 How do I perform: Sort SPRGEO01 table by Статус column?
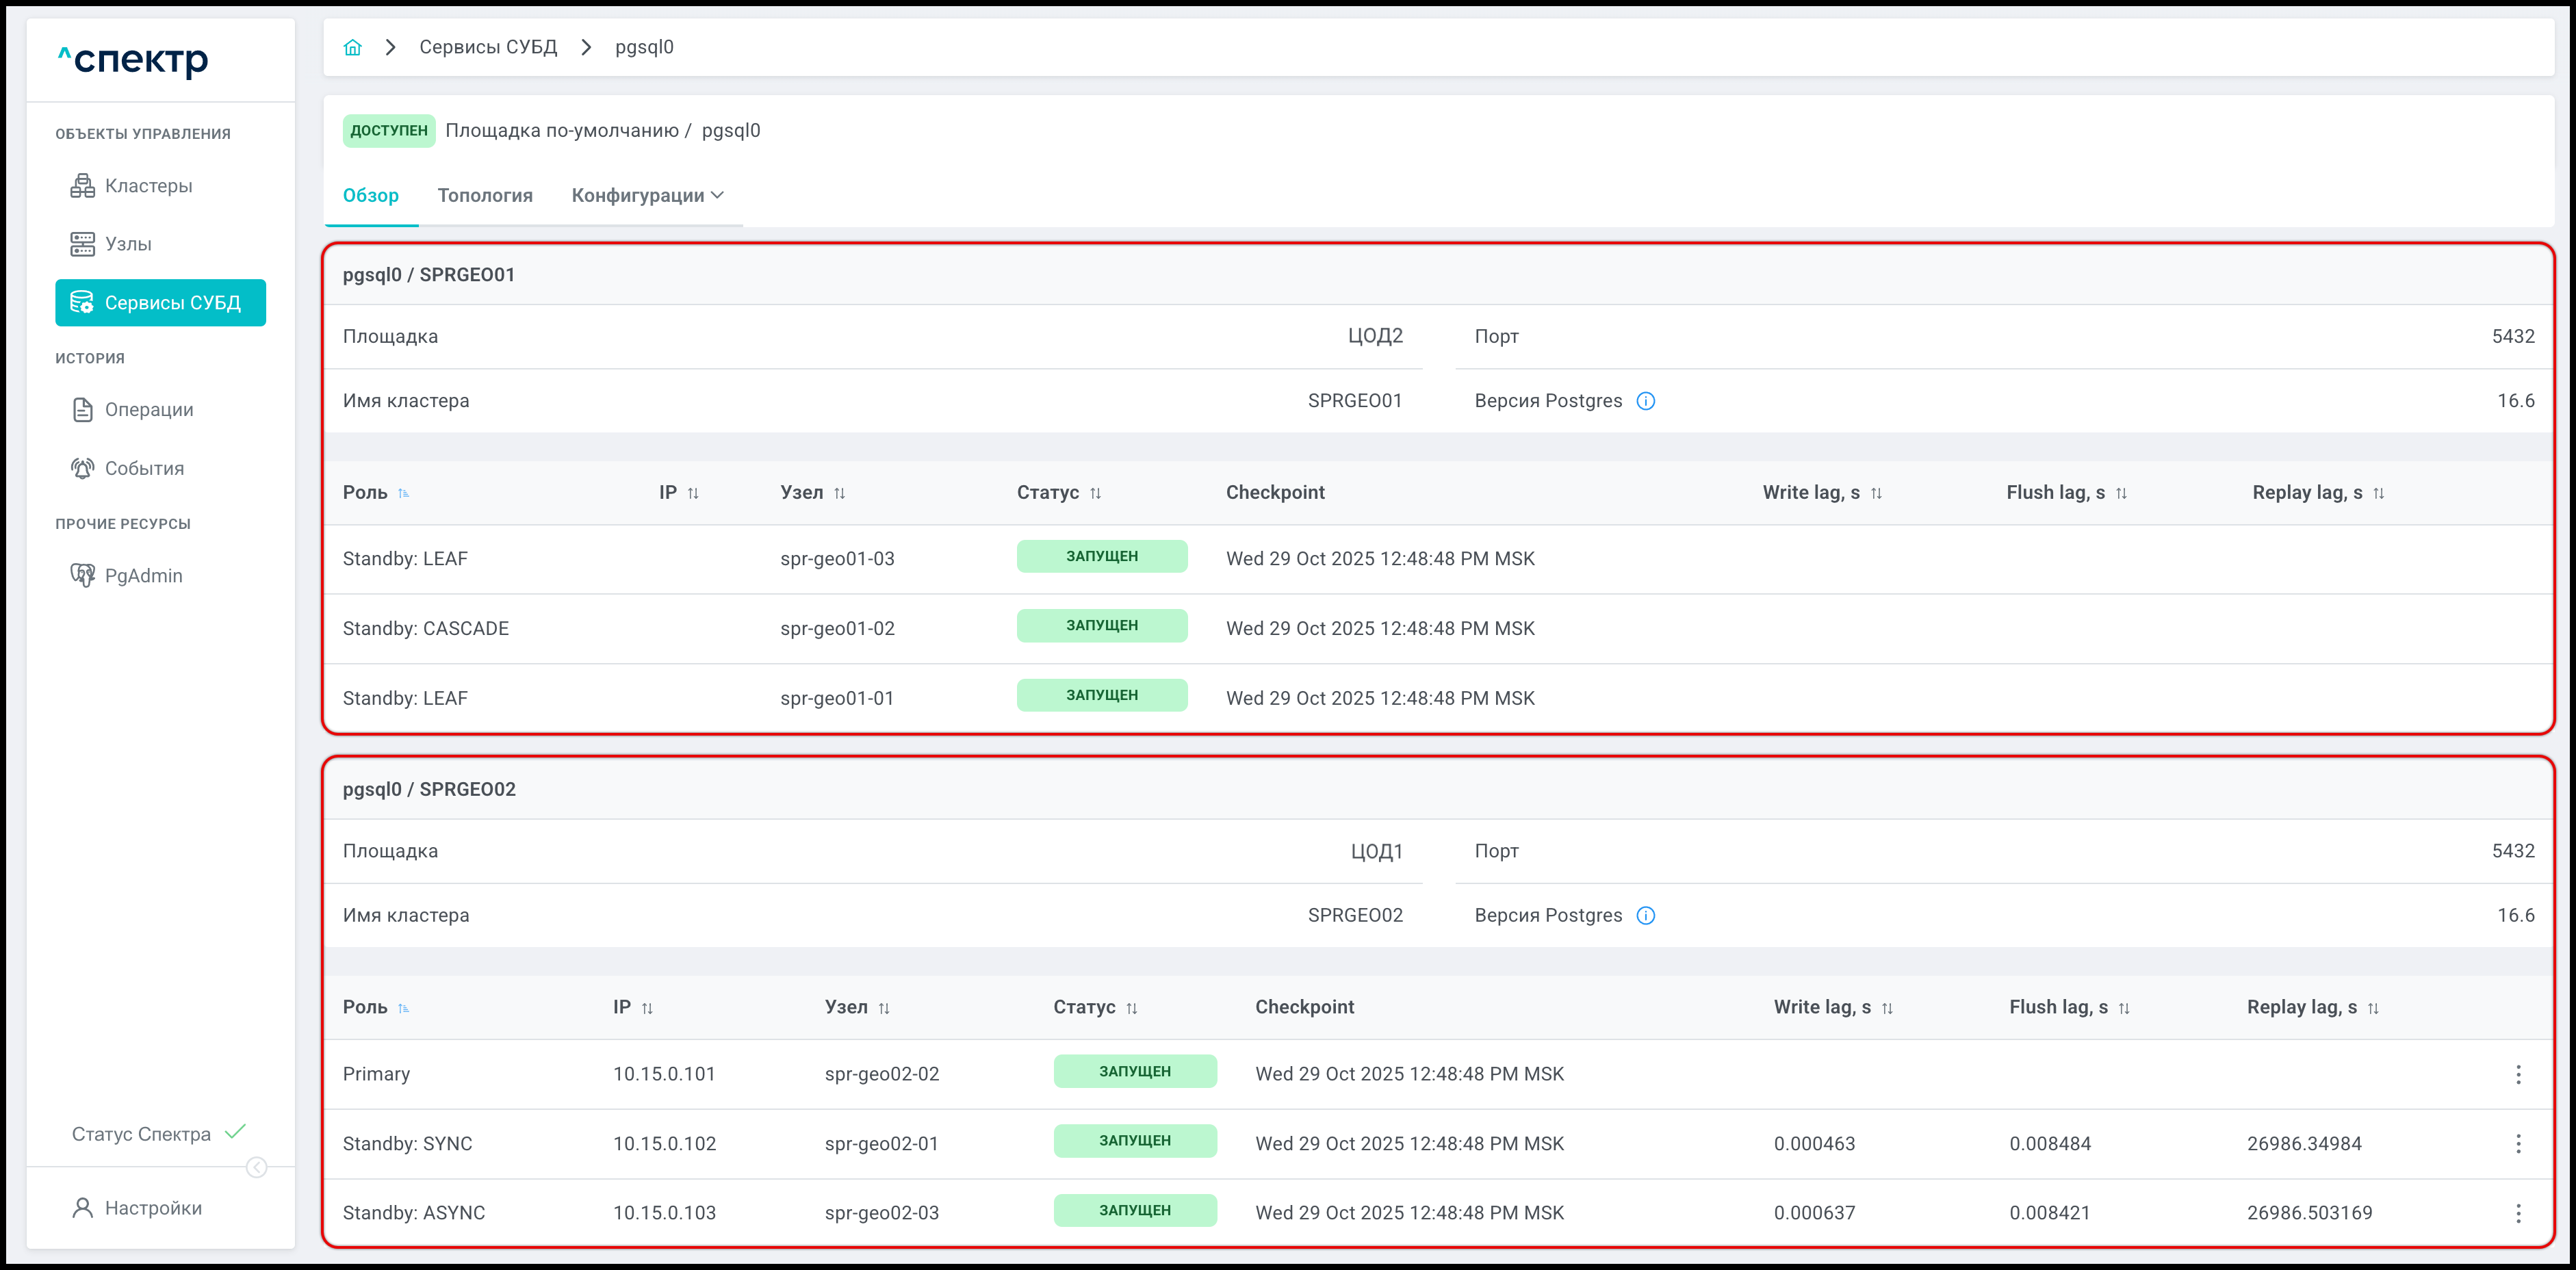[1095, 493]
